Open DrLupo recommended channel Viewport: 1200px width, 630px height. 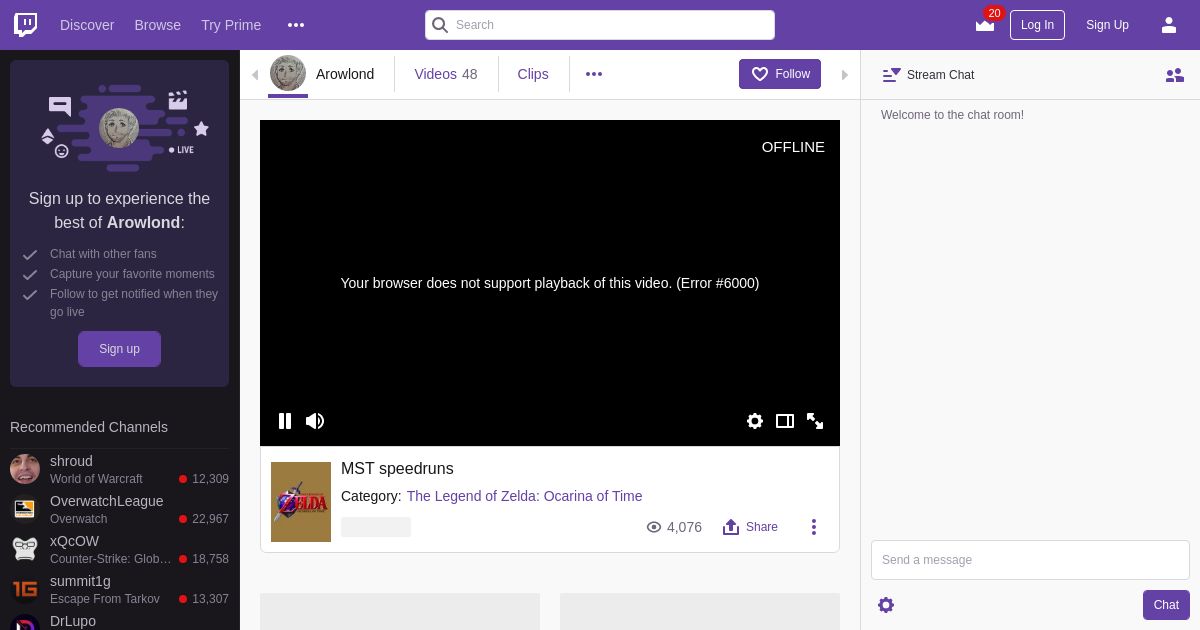point(120,622)
